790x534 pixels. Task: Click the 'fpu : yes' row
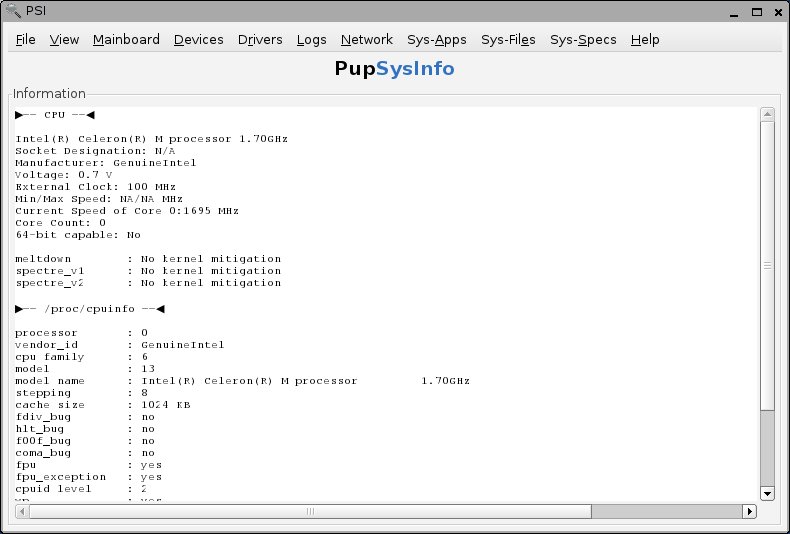pos(89,465)
